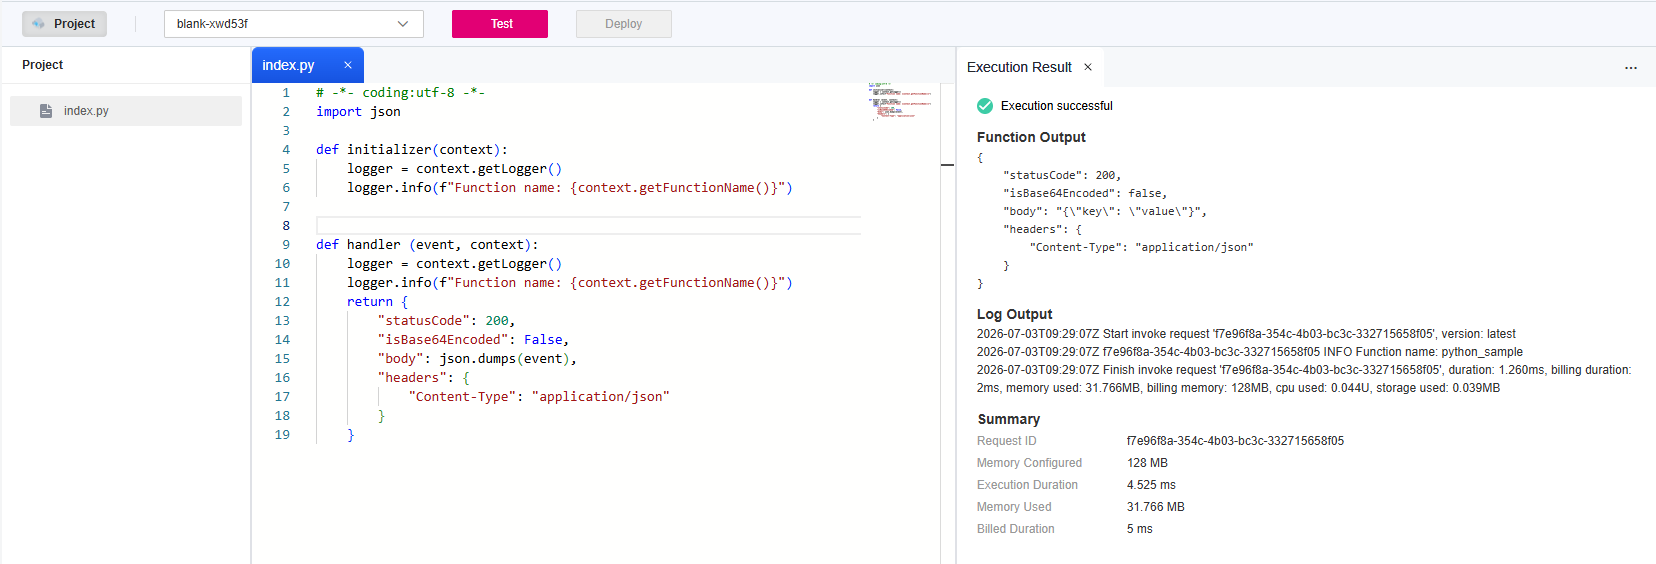Click the Memory Used value 31.766 MB
The image size is (1656, 564).
point(1155,507)
